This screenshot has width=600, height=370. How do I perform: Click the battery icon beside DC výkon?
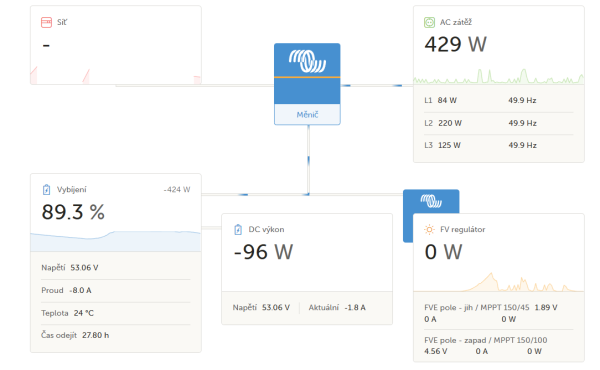(238, 230)
